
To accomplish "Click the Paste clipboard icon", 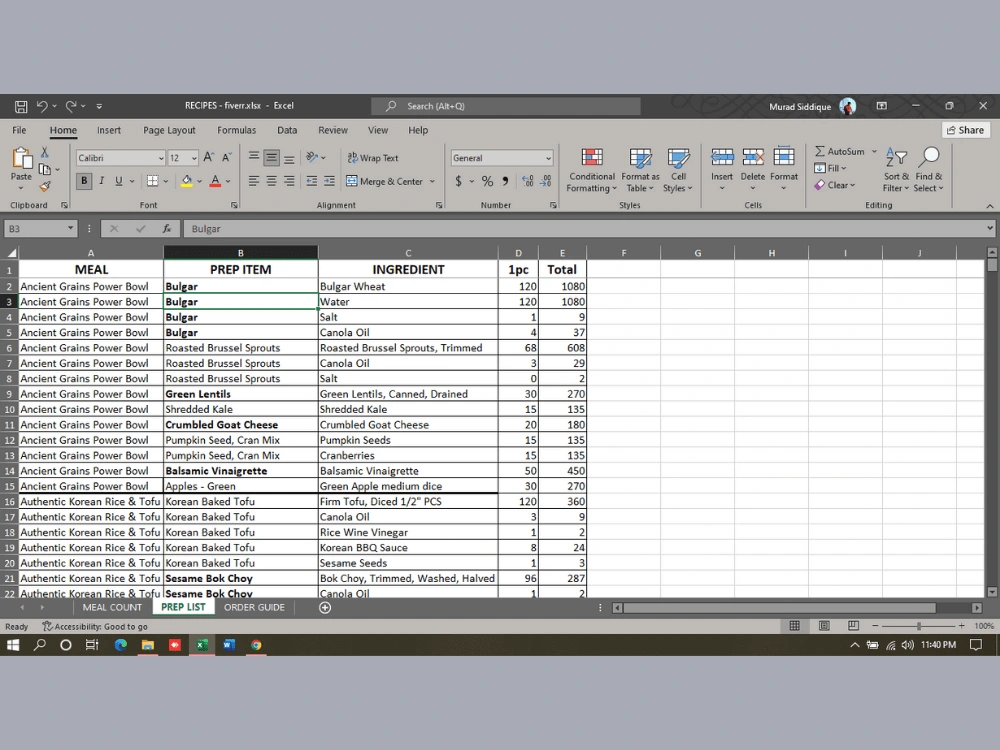I will pyautogui.click(x=21, y=158).
